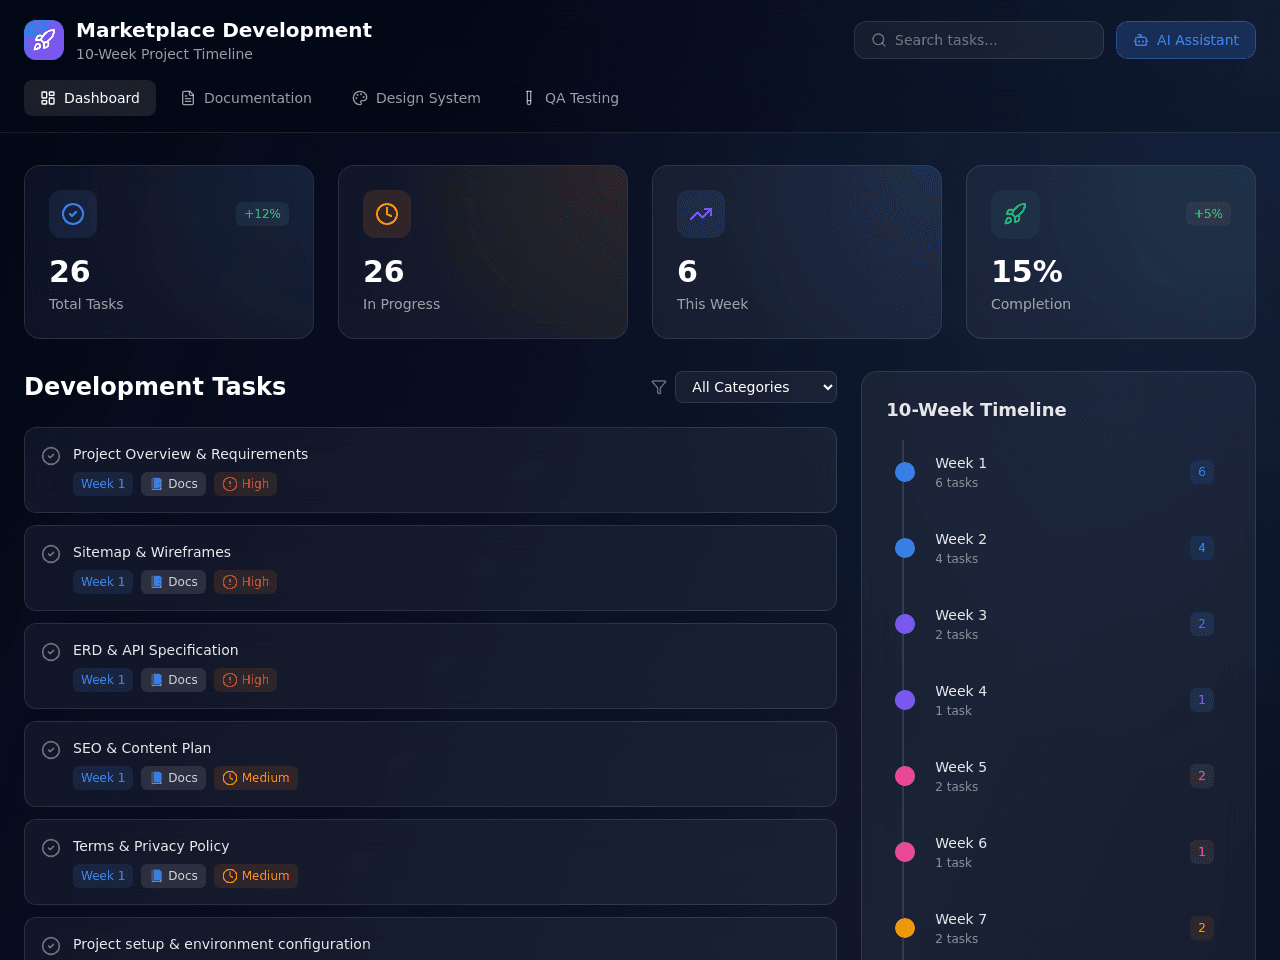Open the QA Testing tab

(x=570, y=98)
